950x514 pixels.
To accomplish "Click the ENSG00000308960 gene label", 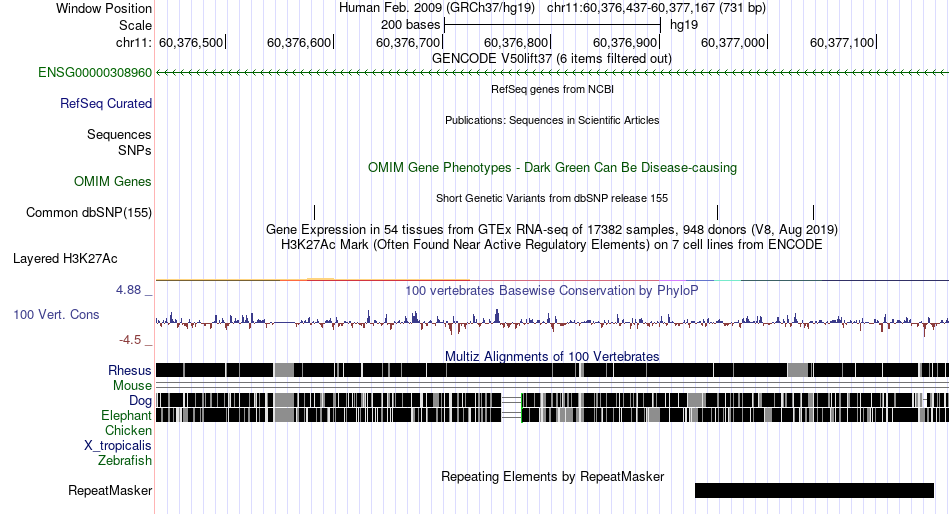I will (95, 73).
